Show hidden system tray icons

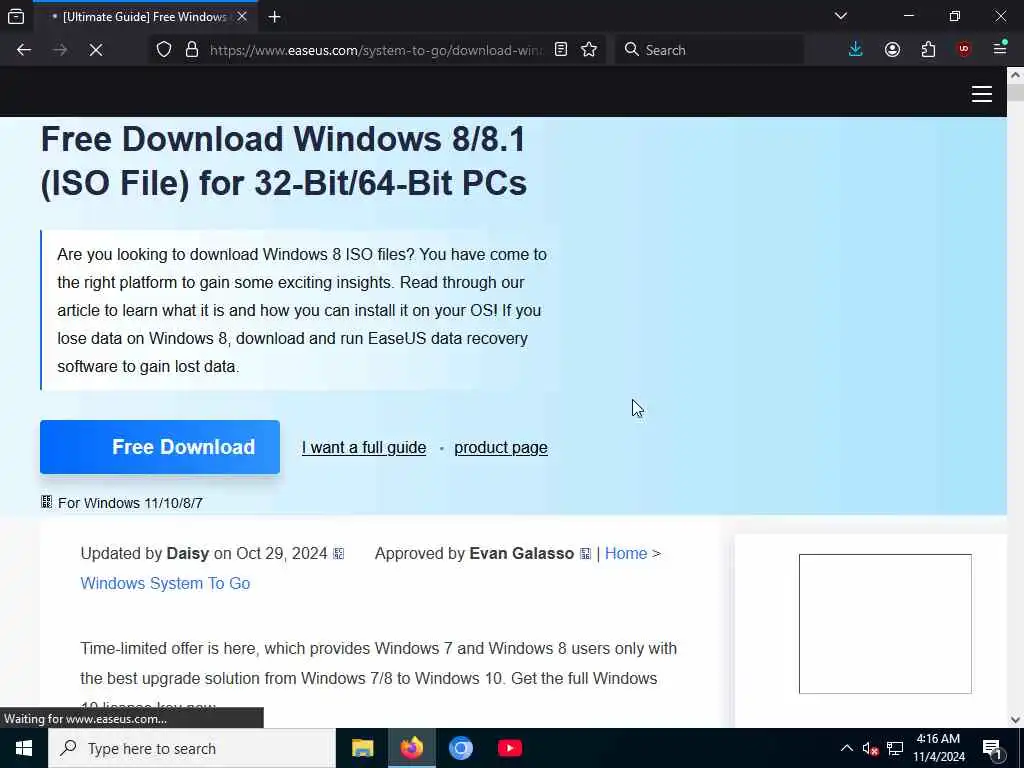click(x=846, y=748)
